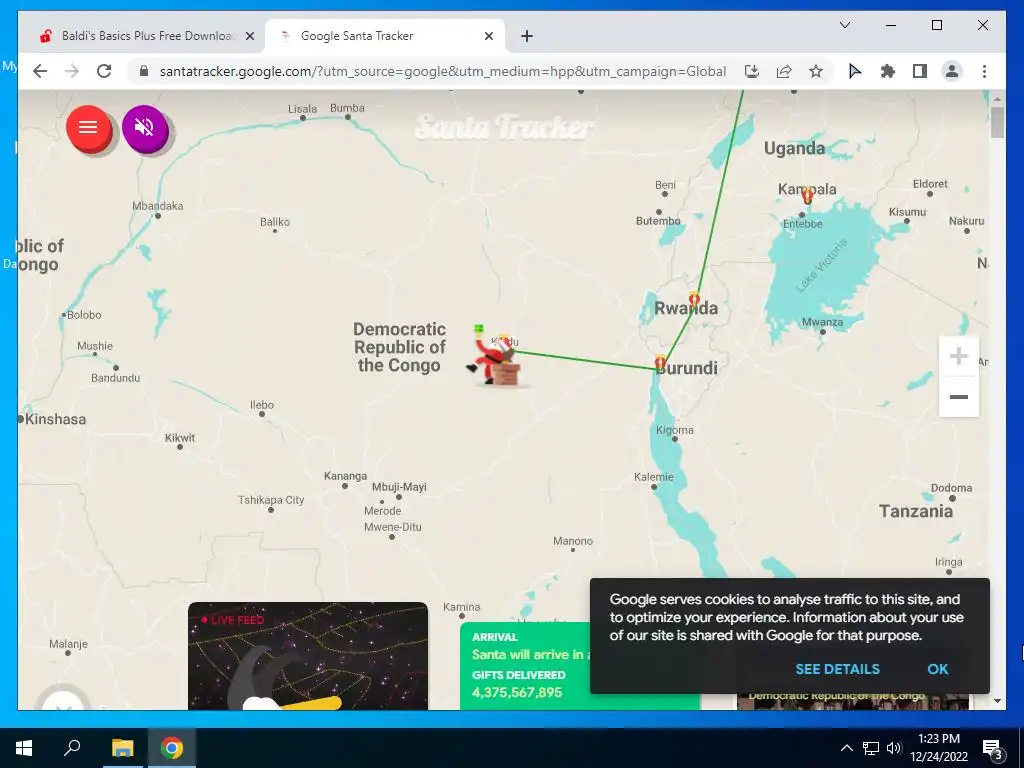Open Windows taskbar search

point(72,748)
